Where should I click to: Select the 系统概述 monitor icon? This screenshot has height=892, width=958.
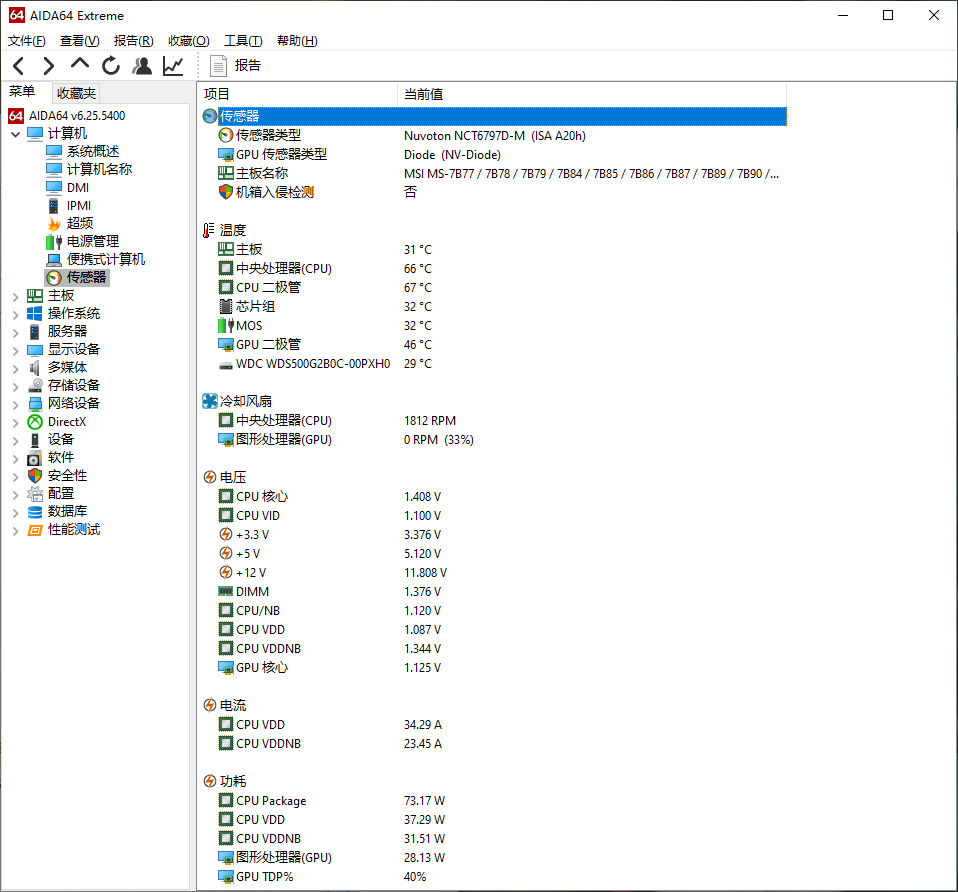coord(54,151)
